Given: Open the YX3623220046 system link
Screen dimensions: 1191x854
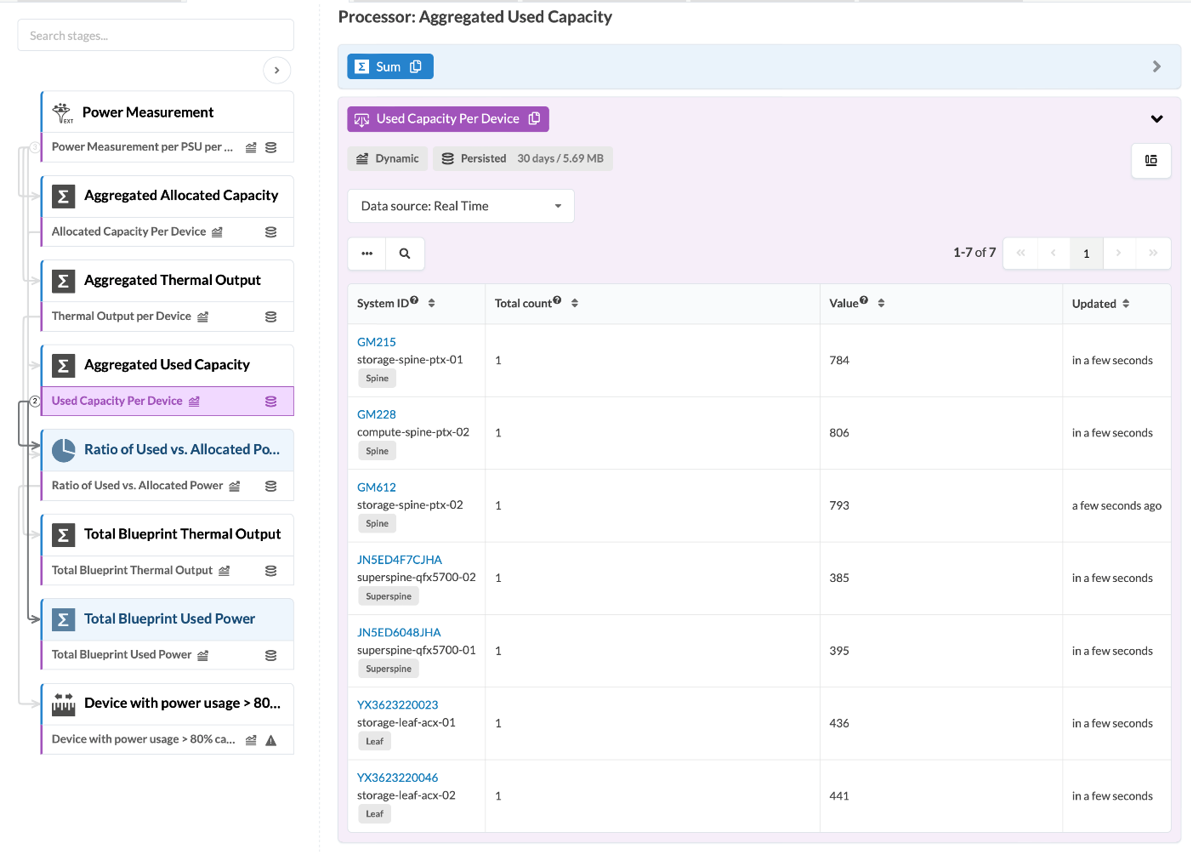Looking at the screenshot, I should click(397, 777).
